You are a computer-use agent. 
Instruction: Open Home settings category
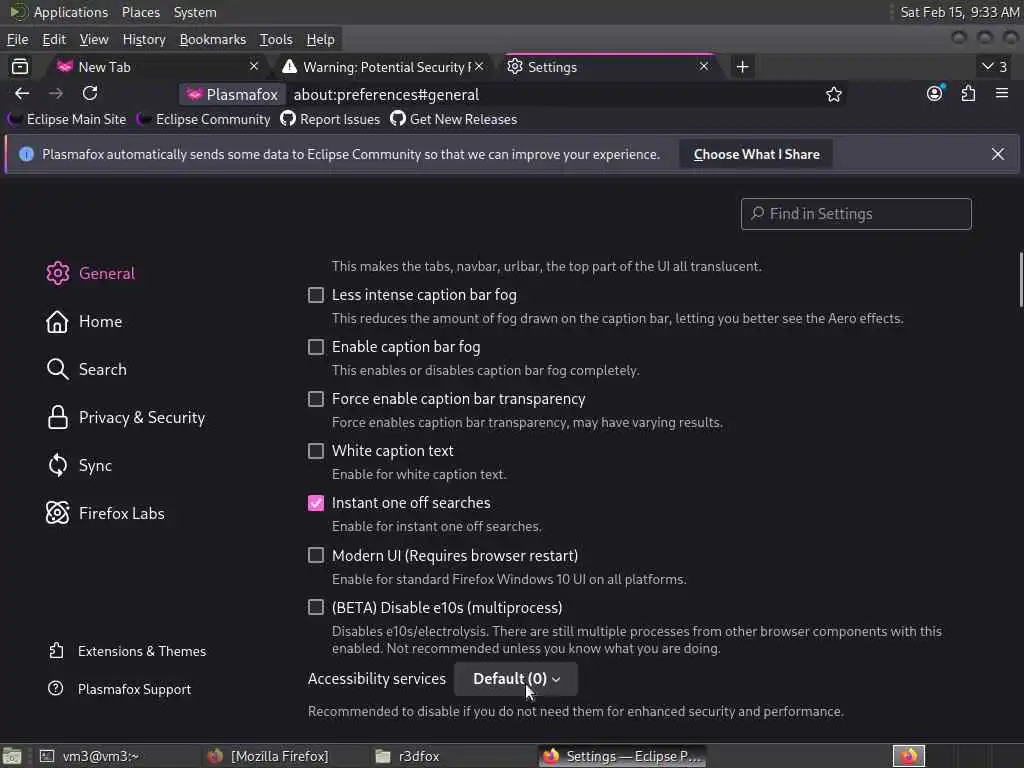pyautogui.click(x=84, y=321)
